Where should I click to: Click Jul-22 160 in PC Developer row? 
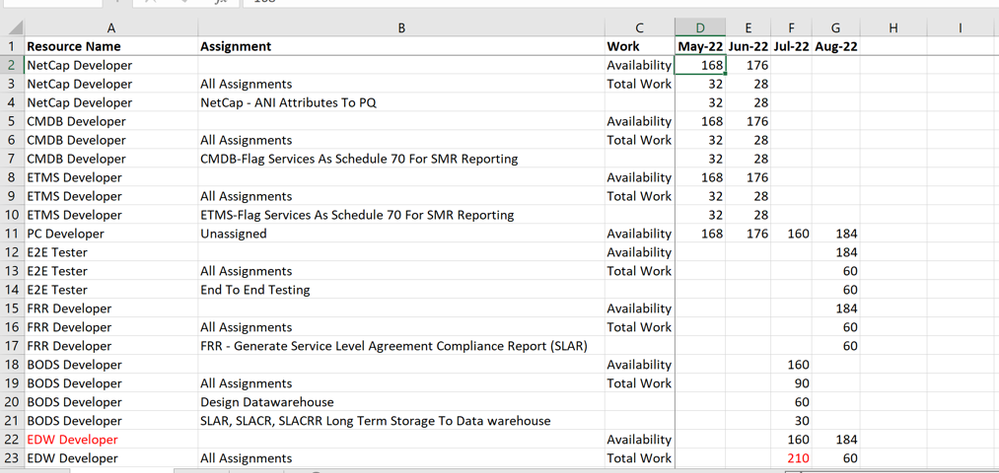pos(791,234)
